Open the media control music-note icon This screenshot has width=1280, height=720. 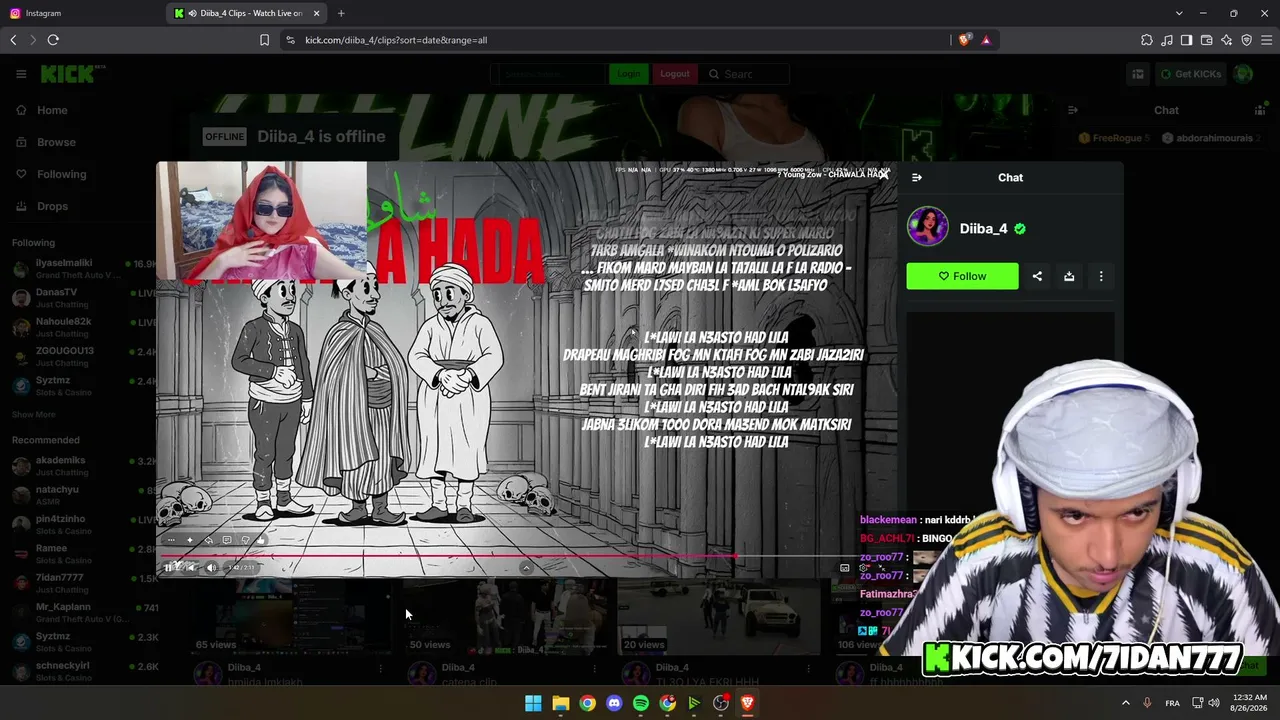[x=1166, y=40]
